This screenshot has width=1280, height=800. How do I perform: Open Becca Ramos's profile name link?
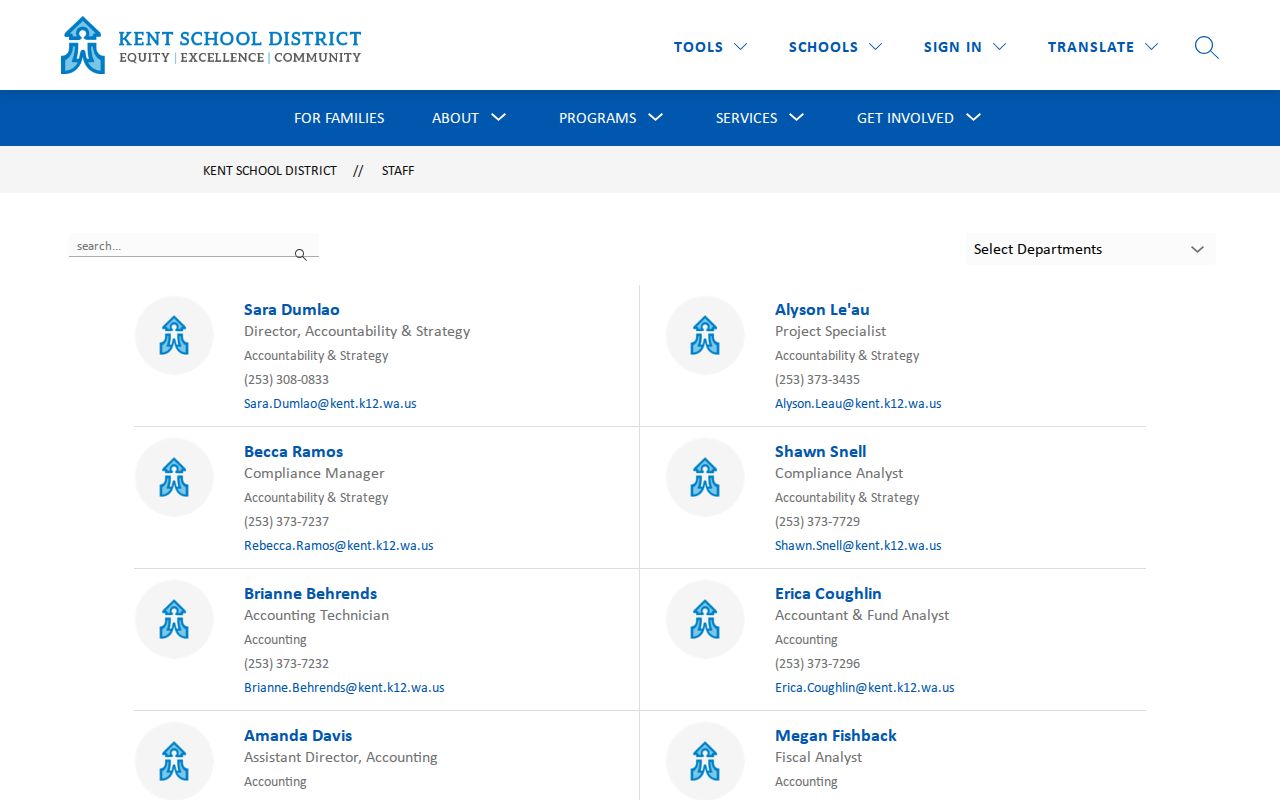[293, 452]
